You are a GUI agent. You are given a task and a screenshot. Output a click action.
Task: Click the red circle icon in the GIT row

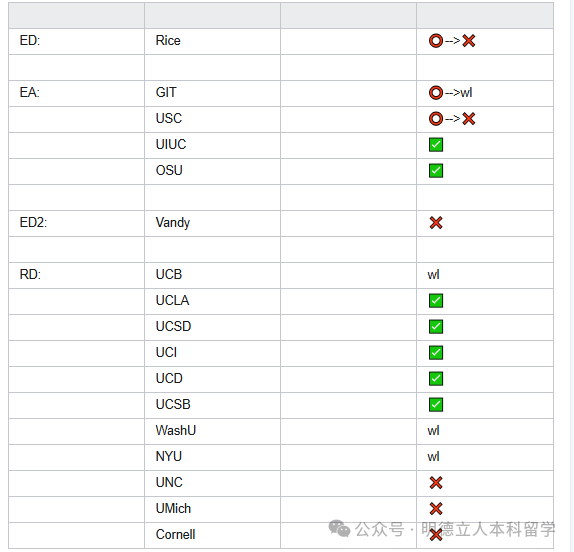click(x=436, y=93)
